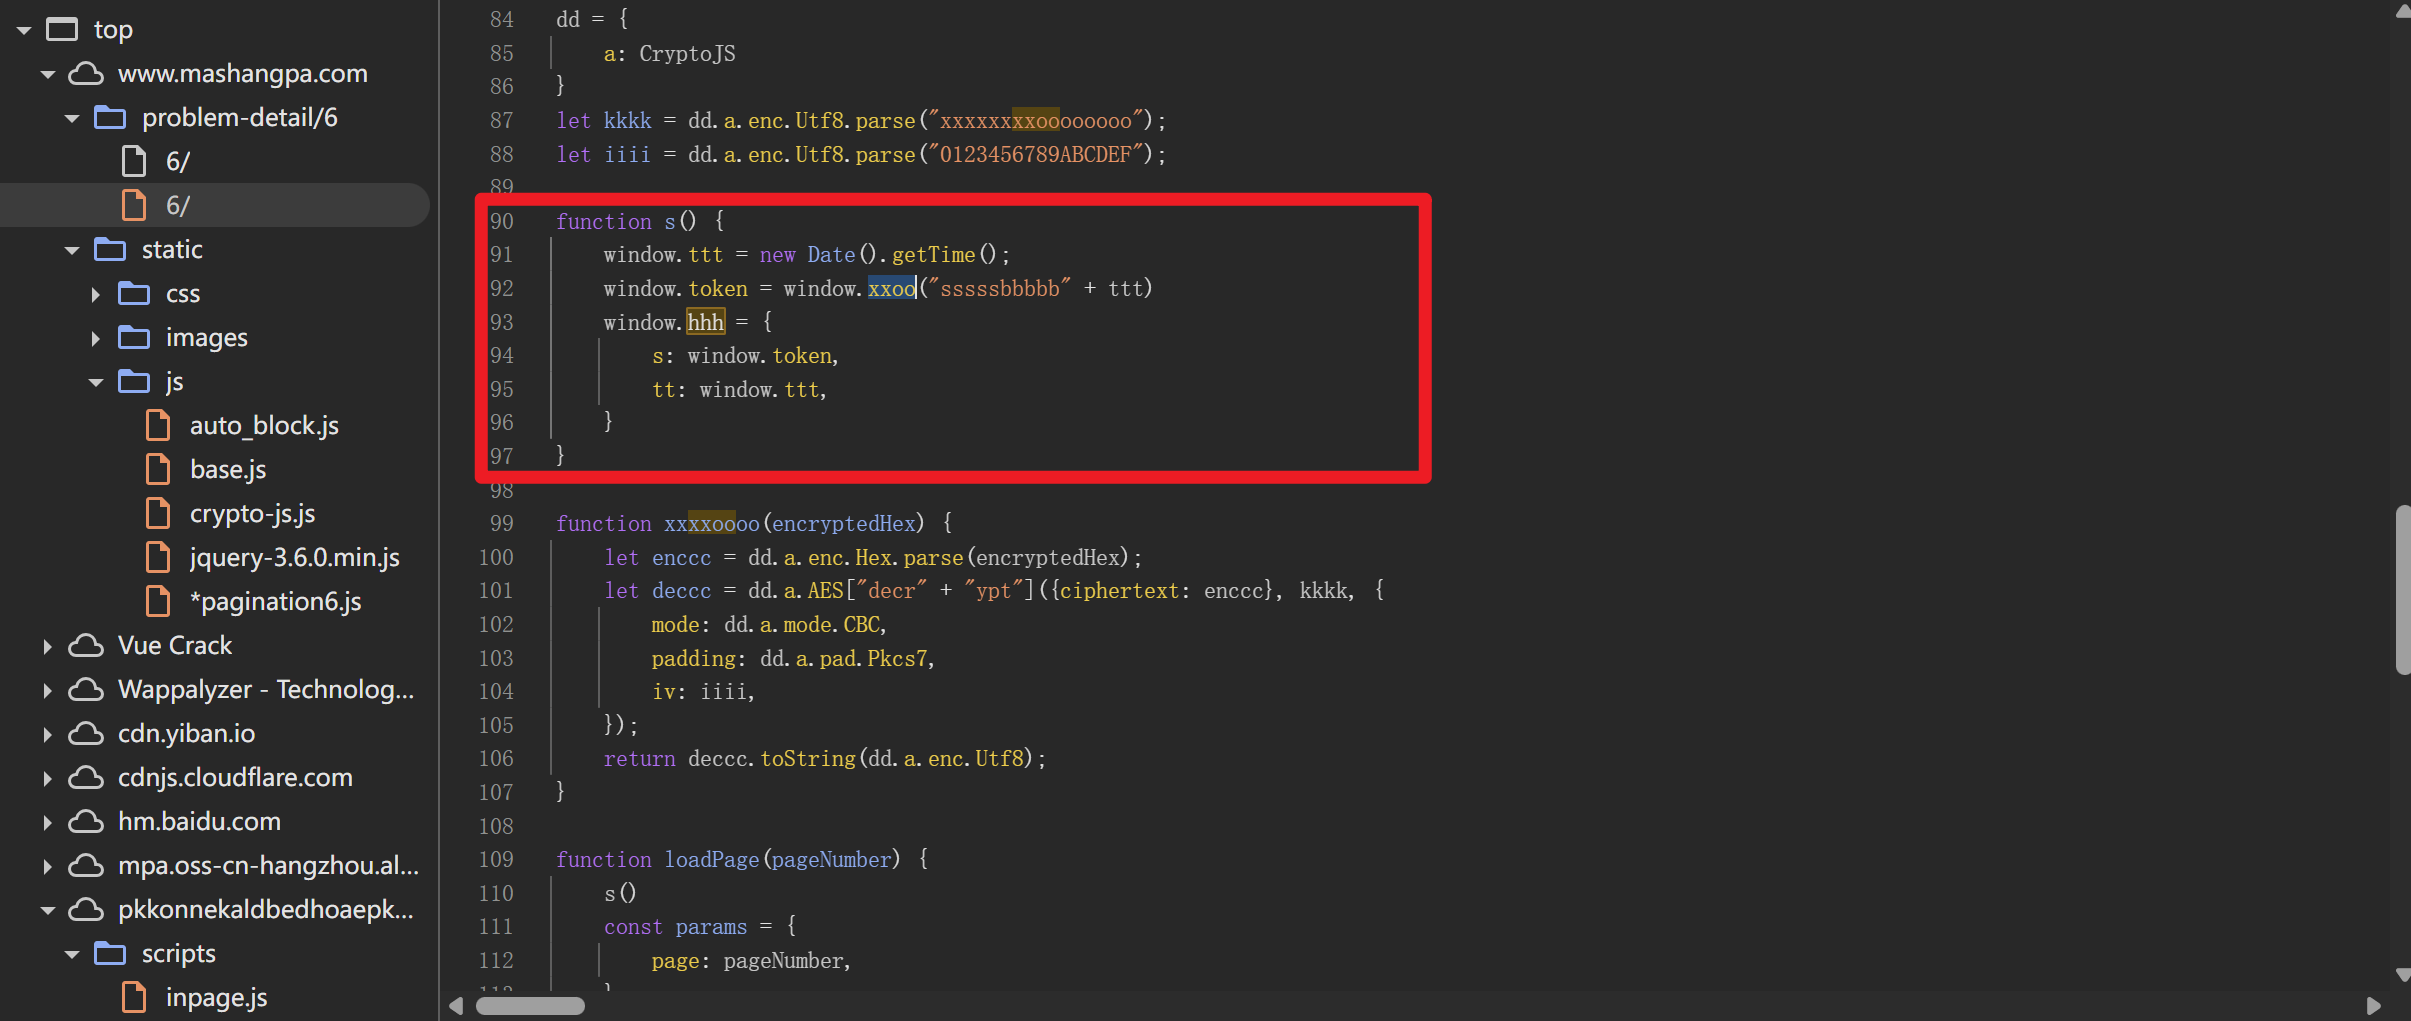Click the pkkonnekaldbedhoaepk cloud icon

click(x=86, y=910)
